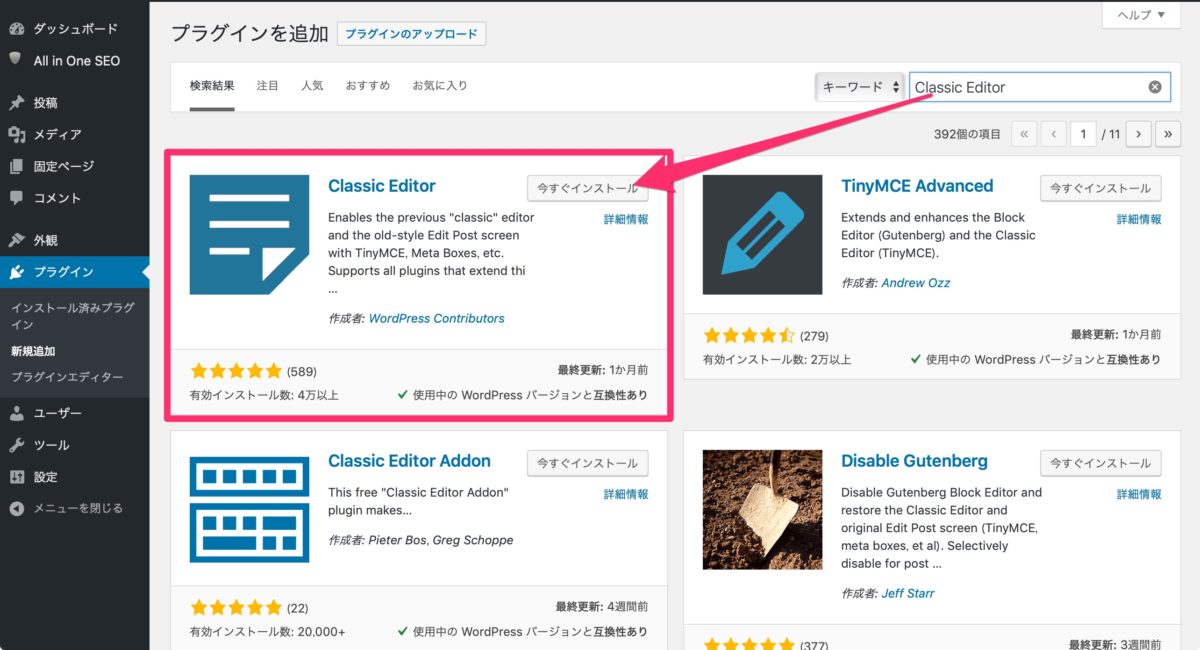Go to the previous results page
1200x650 pixels.
[1053, 134]
